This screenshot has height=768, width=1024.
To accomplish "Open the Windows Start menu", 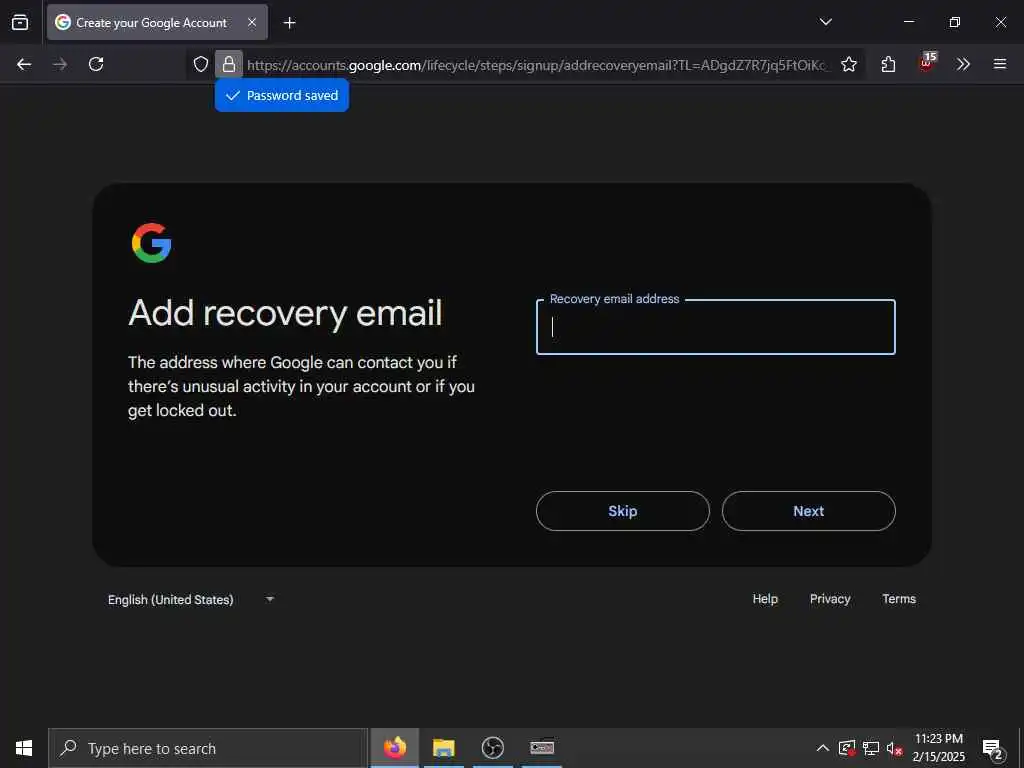I will (x=24, y=748).
